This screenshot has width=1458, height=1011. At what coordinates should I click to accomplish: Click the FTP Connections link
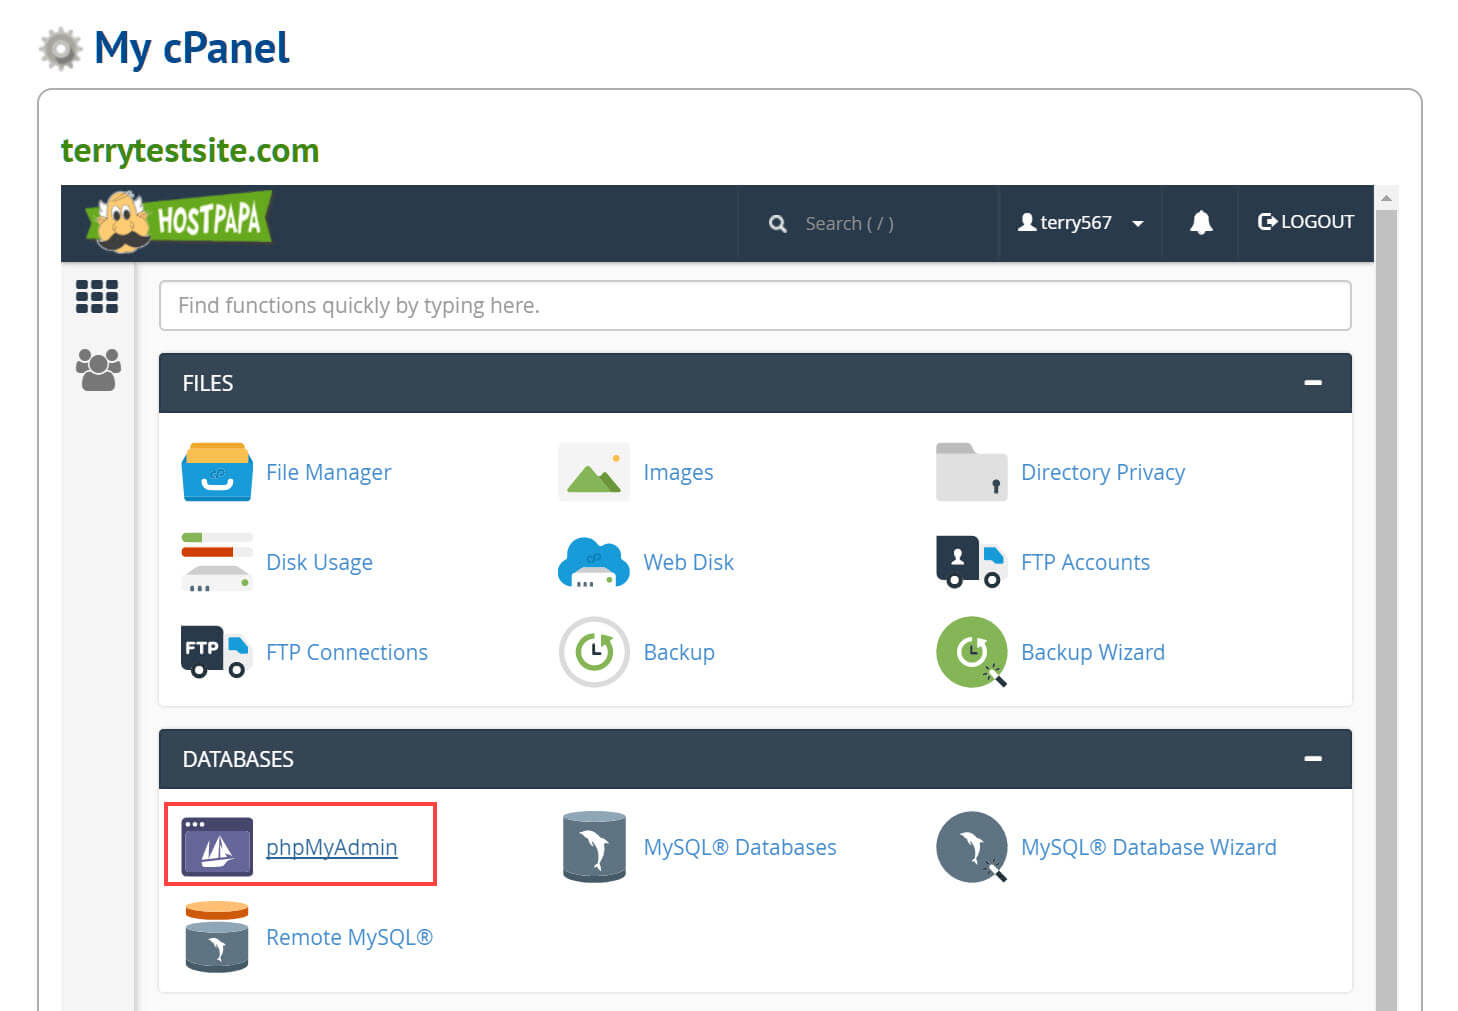347,652
